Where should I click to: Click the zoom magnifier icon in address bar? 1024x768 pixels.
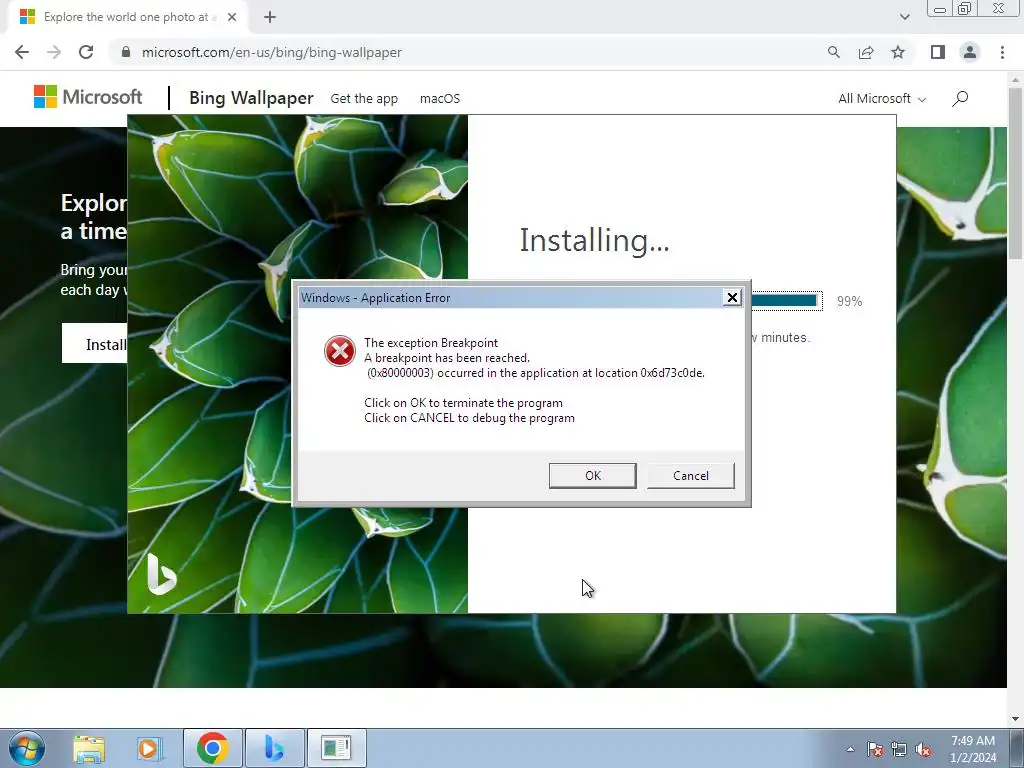833,52
